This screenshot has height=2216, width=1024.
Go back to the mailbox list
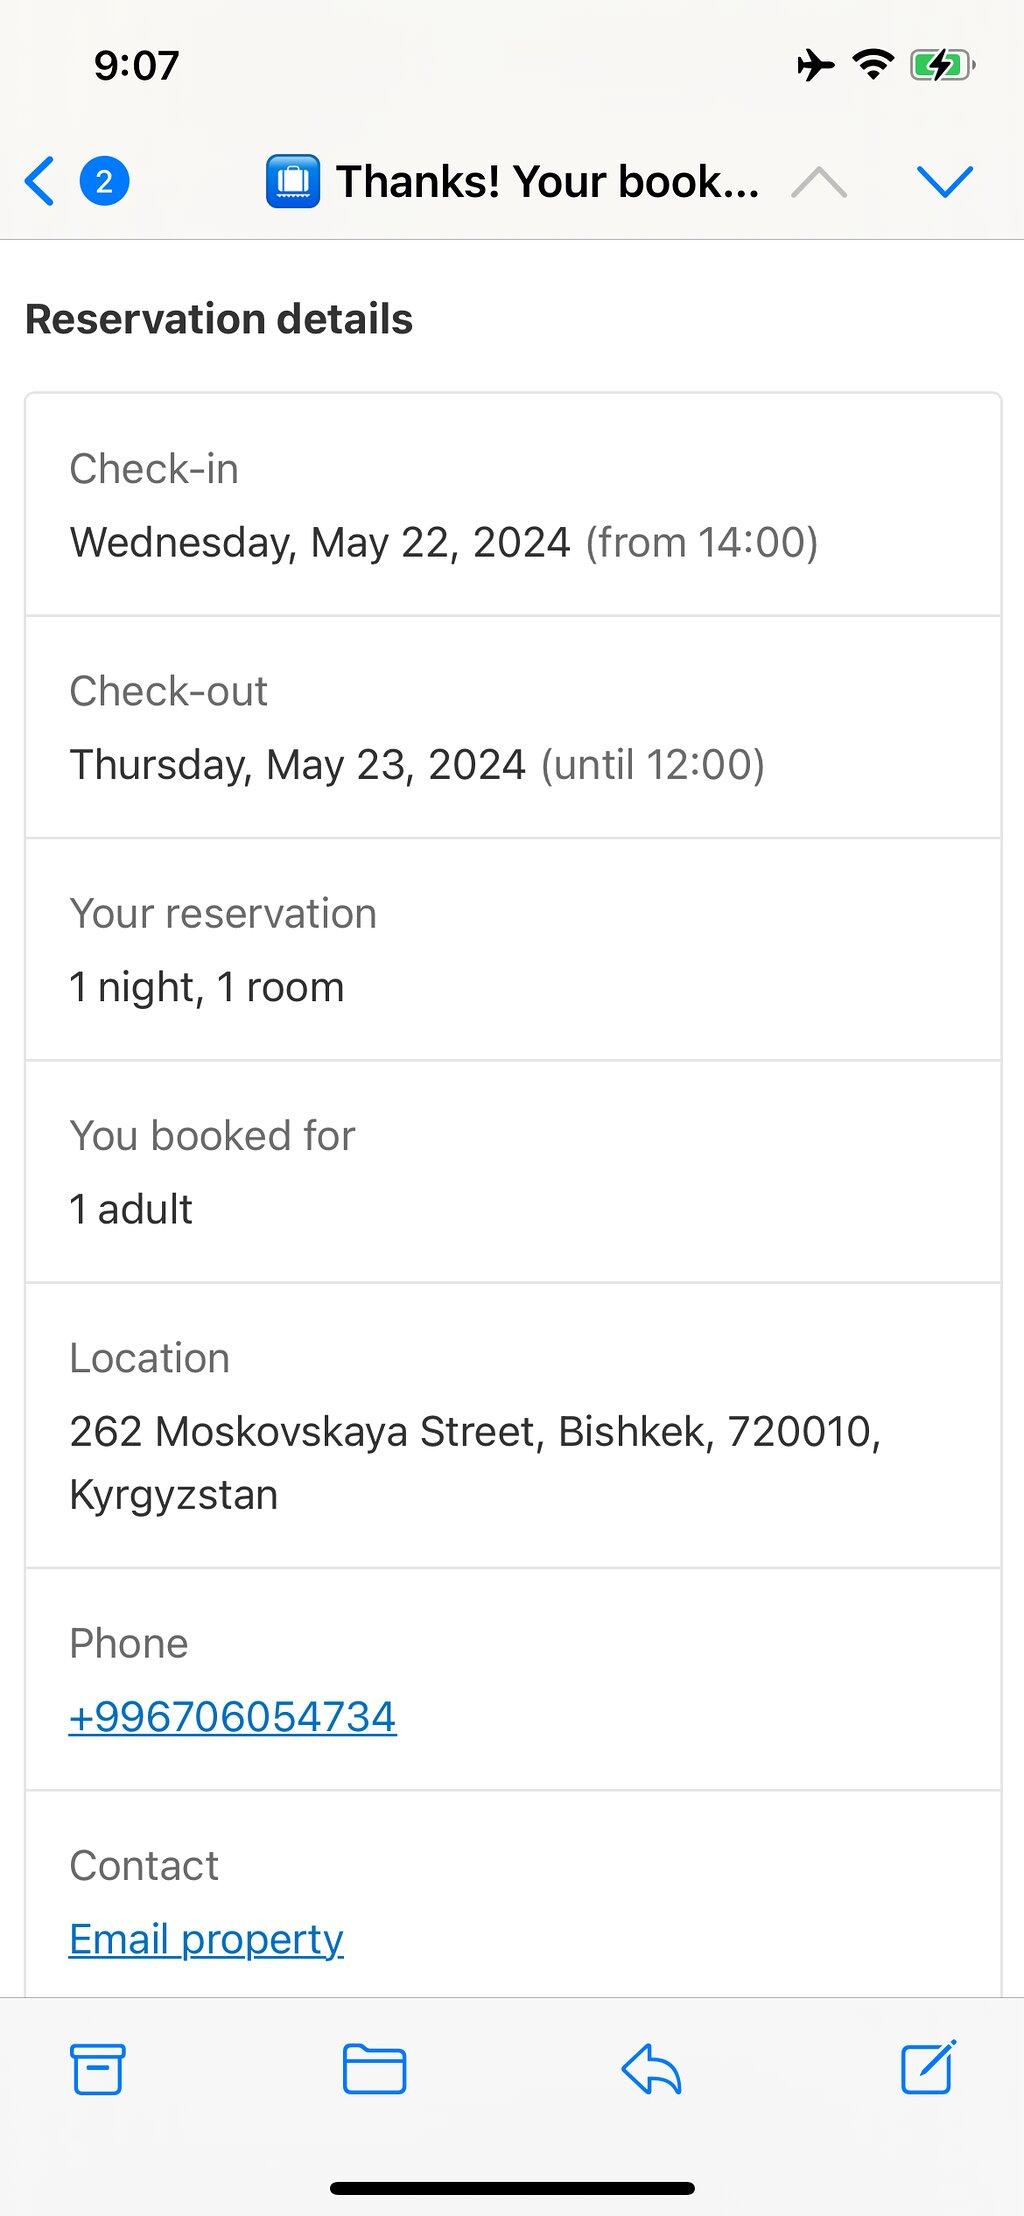40,181
